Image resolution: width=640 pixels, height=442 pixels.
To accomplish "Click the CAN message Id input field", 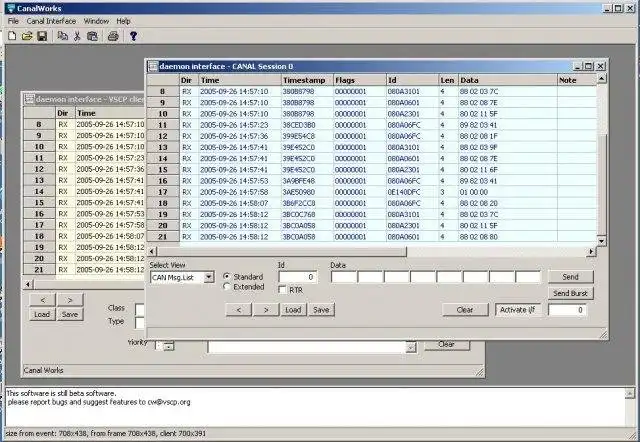I will click(298, 277).
